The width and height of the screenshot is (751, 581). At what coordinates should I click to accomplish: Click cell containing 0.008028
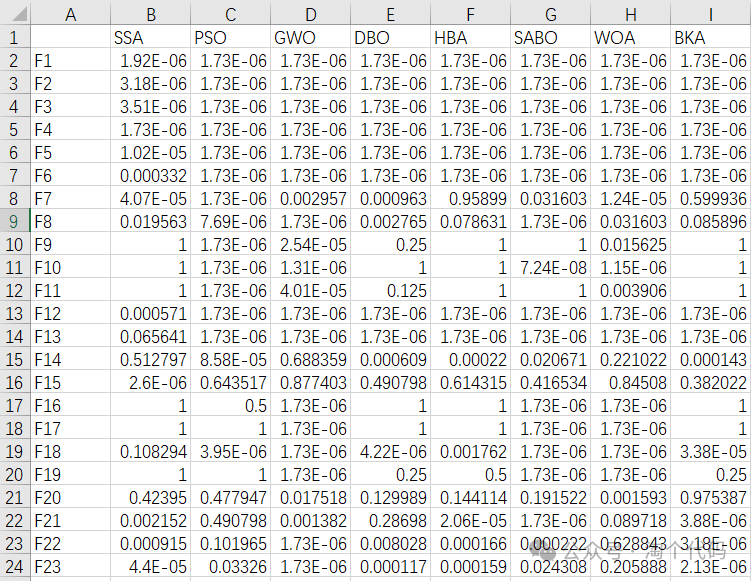pos(390,543)
